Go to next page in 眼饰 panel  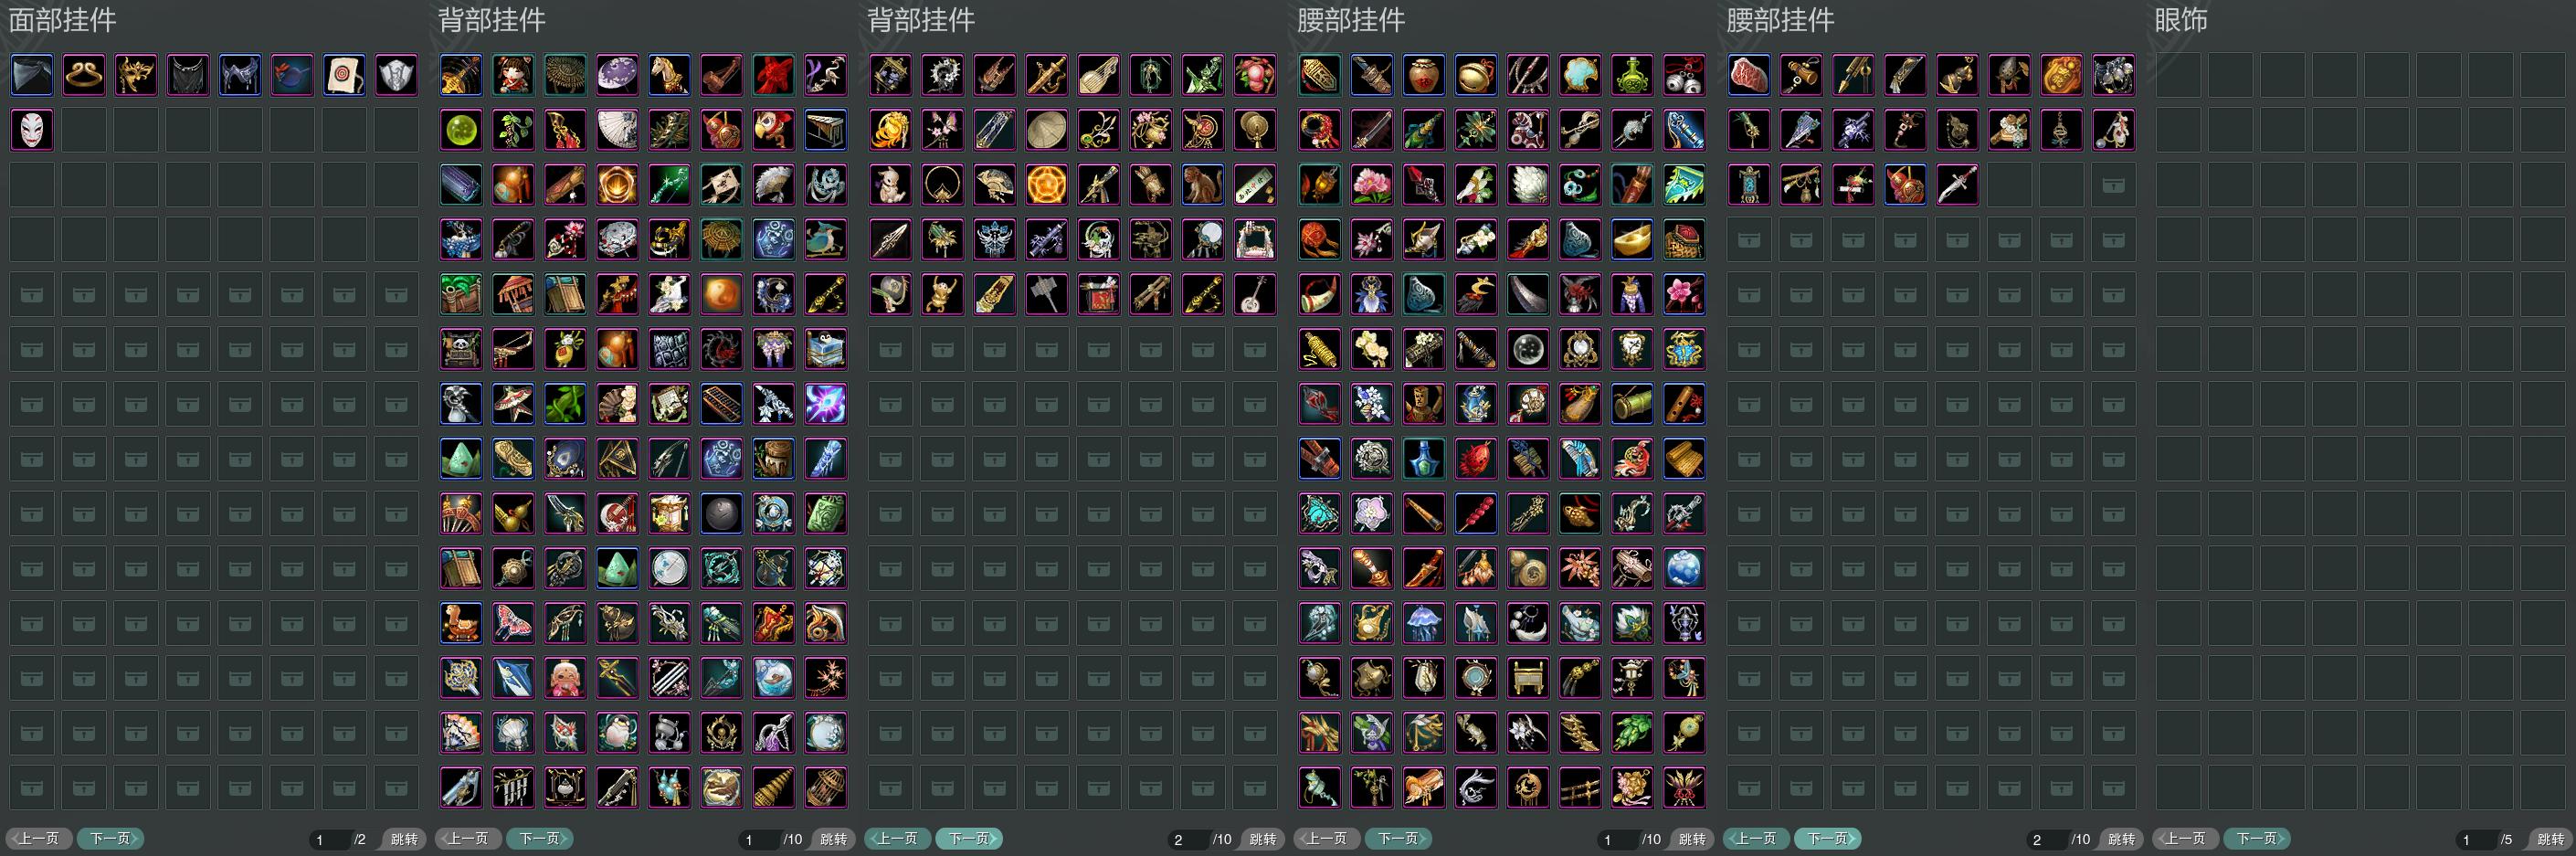2257,838
